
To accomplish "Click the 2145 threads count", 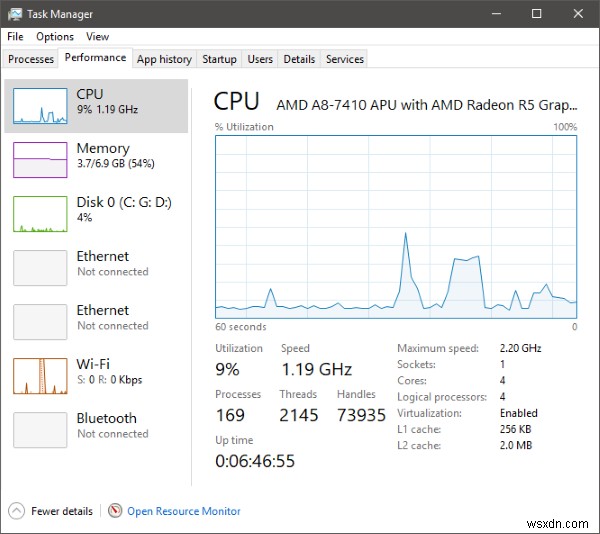I will 298,415.
